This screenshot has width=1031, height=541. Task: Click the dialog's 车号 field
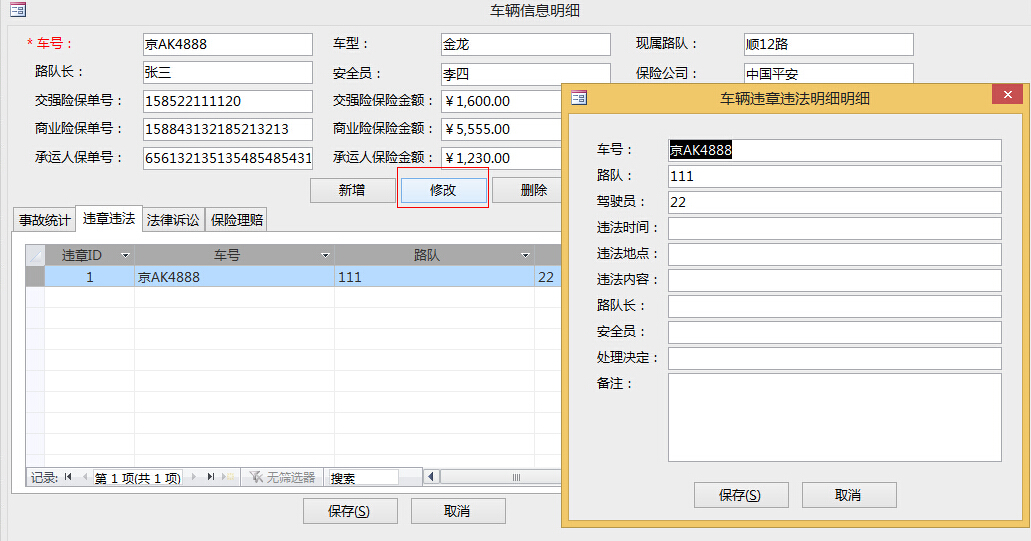834,150
